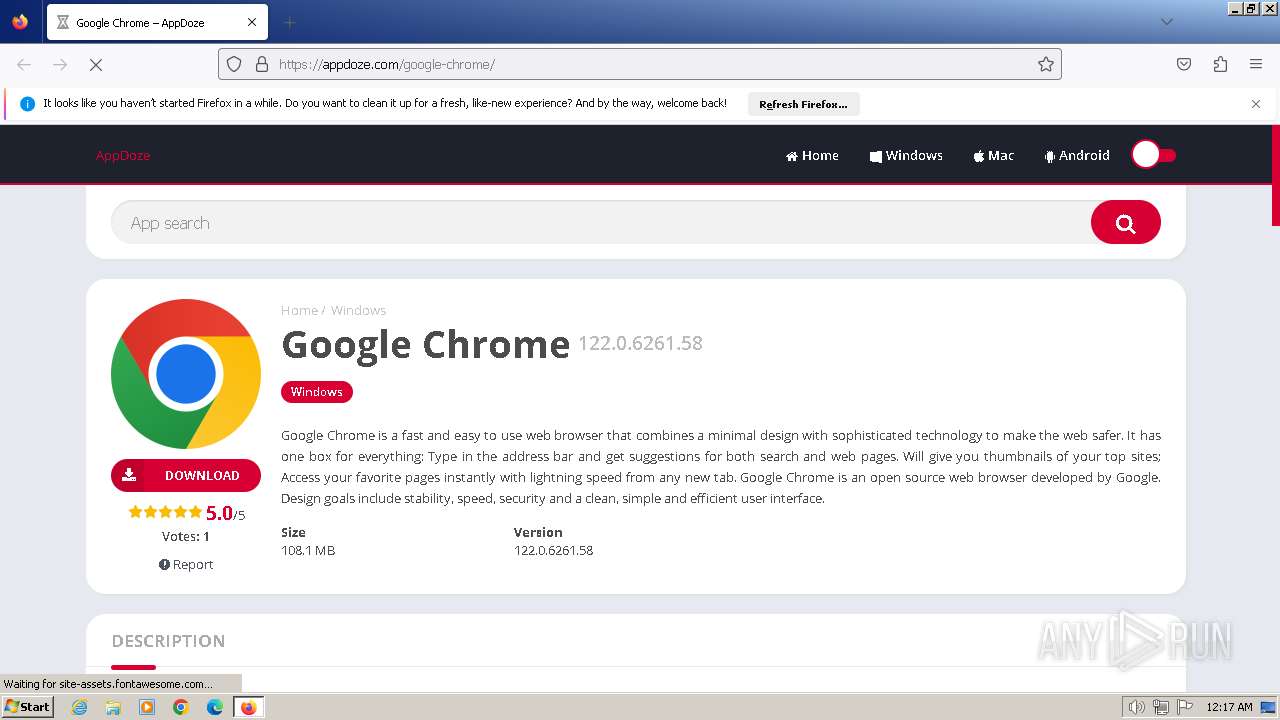The image size is (1280, 720).
Task: Open Firefox application hamburger menu
Action: click(x=1256, y=64)
